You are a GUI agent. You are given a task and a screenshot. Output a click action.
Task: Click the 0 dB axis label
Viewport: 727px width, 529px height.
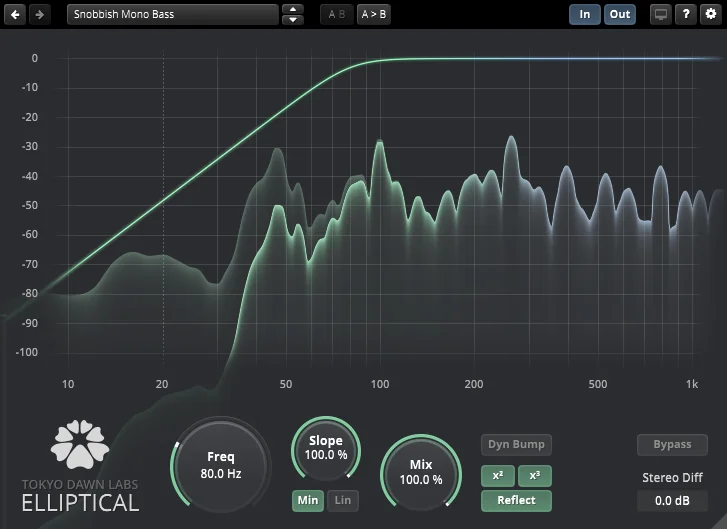point(34,58)
